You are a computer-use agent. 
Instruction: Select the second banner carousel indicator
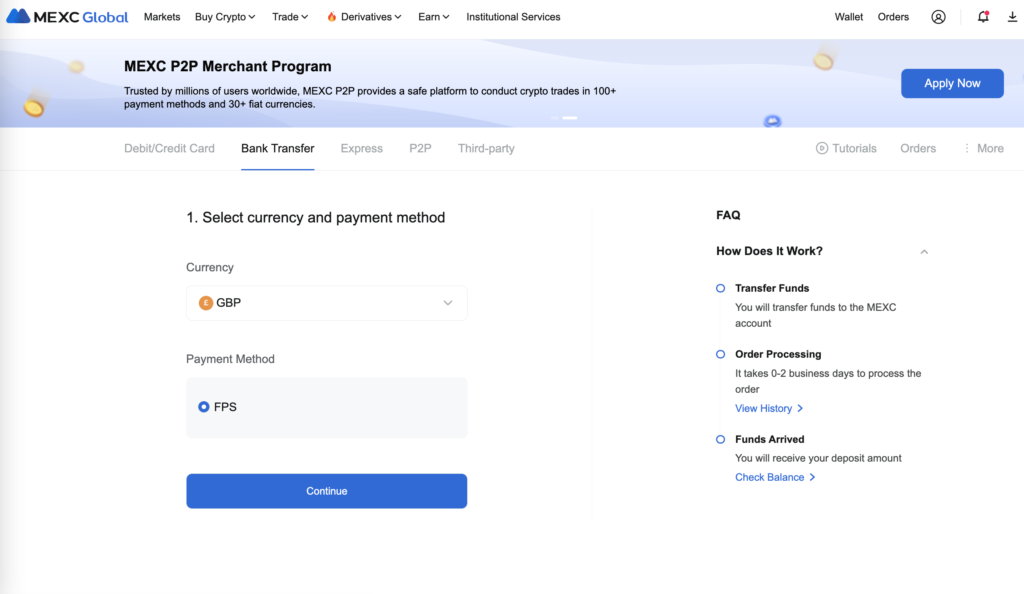click(569, 118)
